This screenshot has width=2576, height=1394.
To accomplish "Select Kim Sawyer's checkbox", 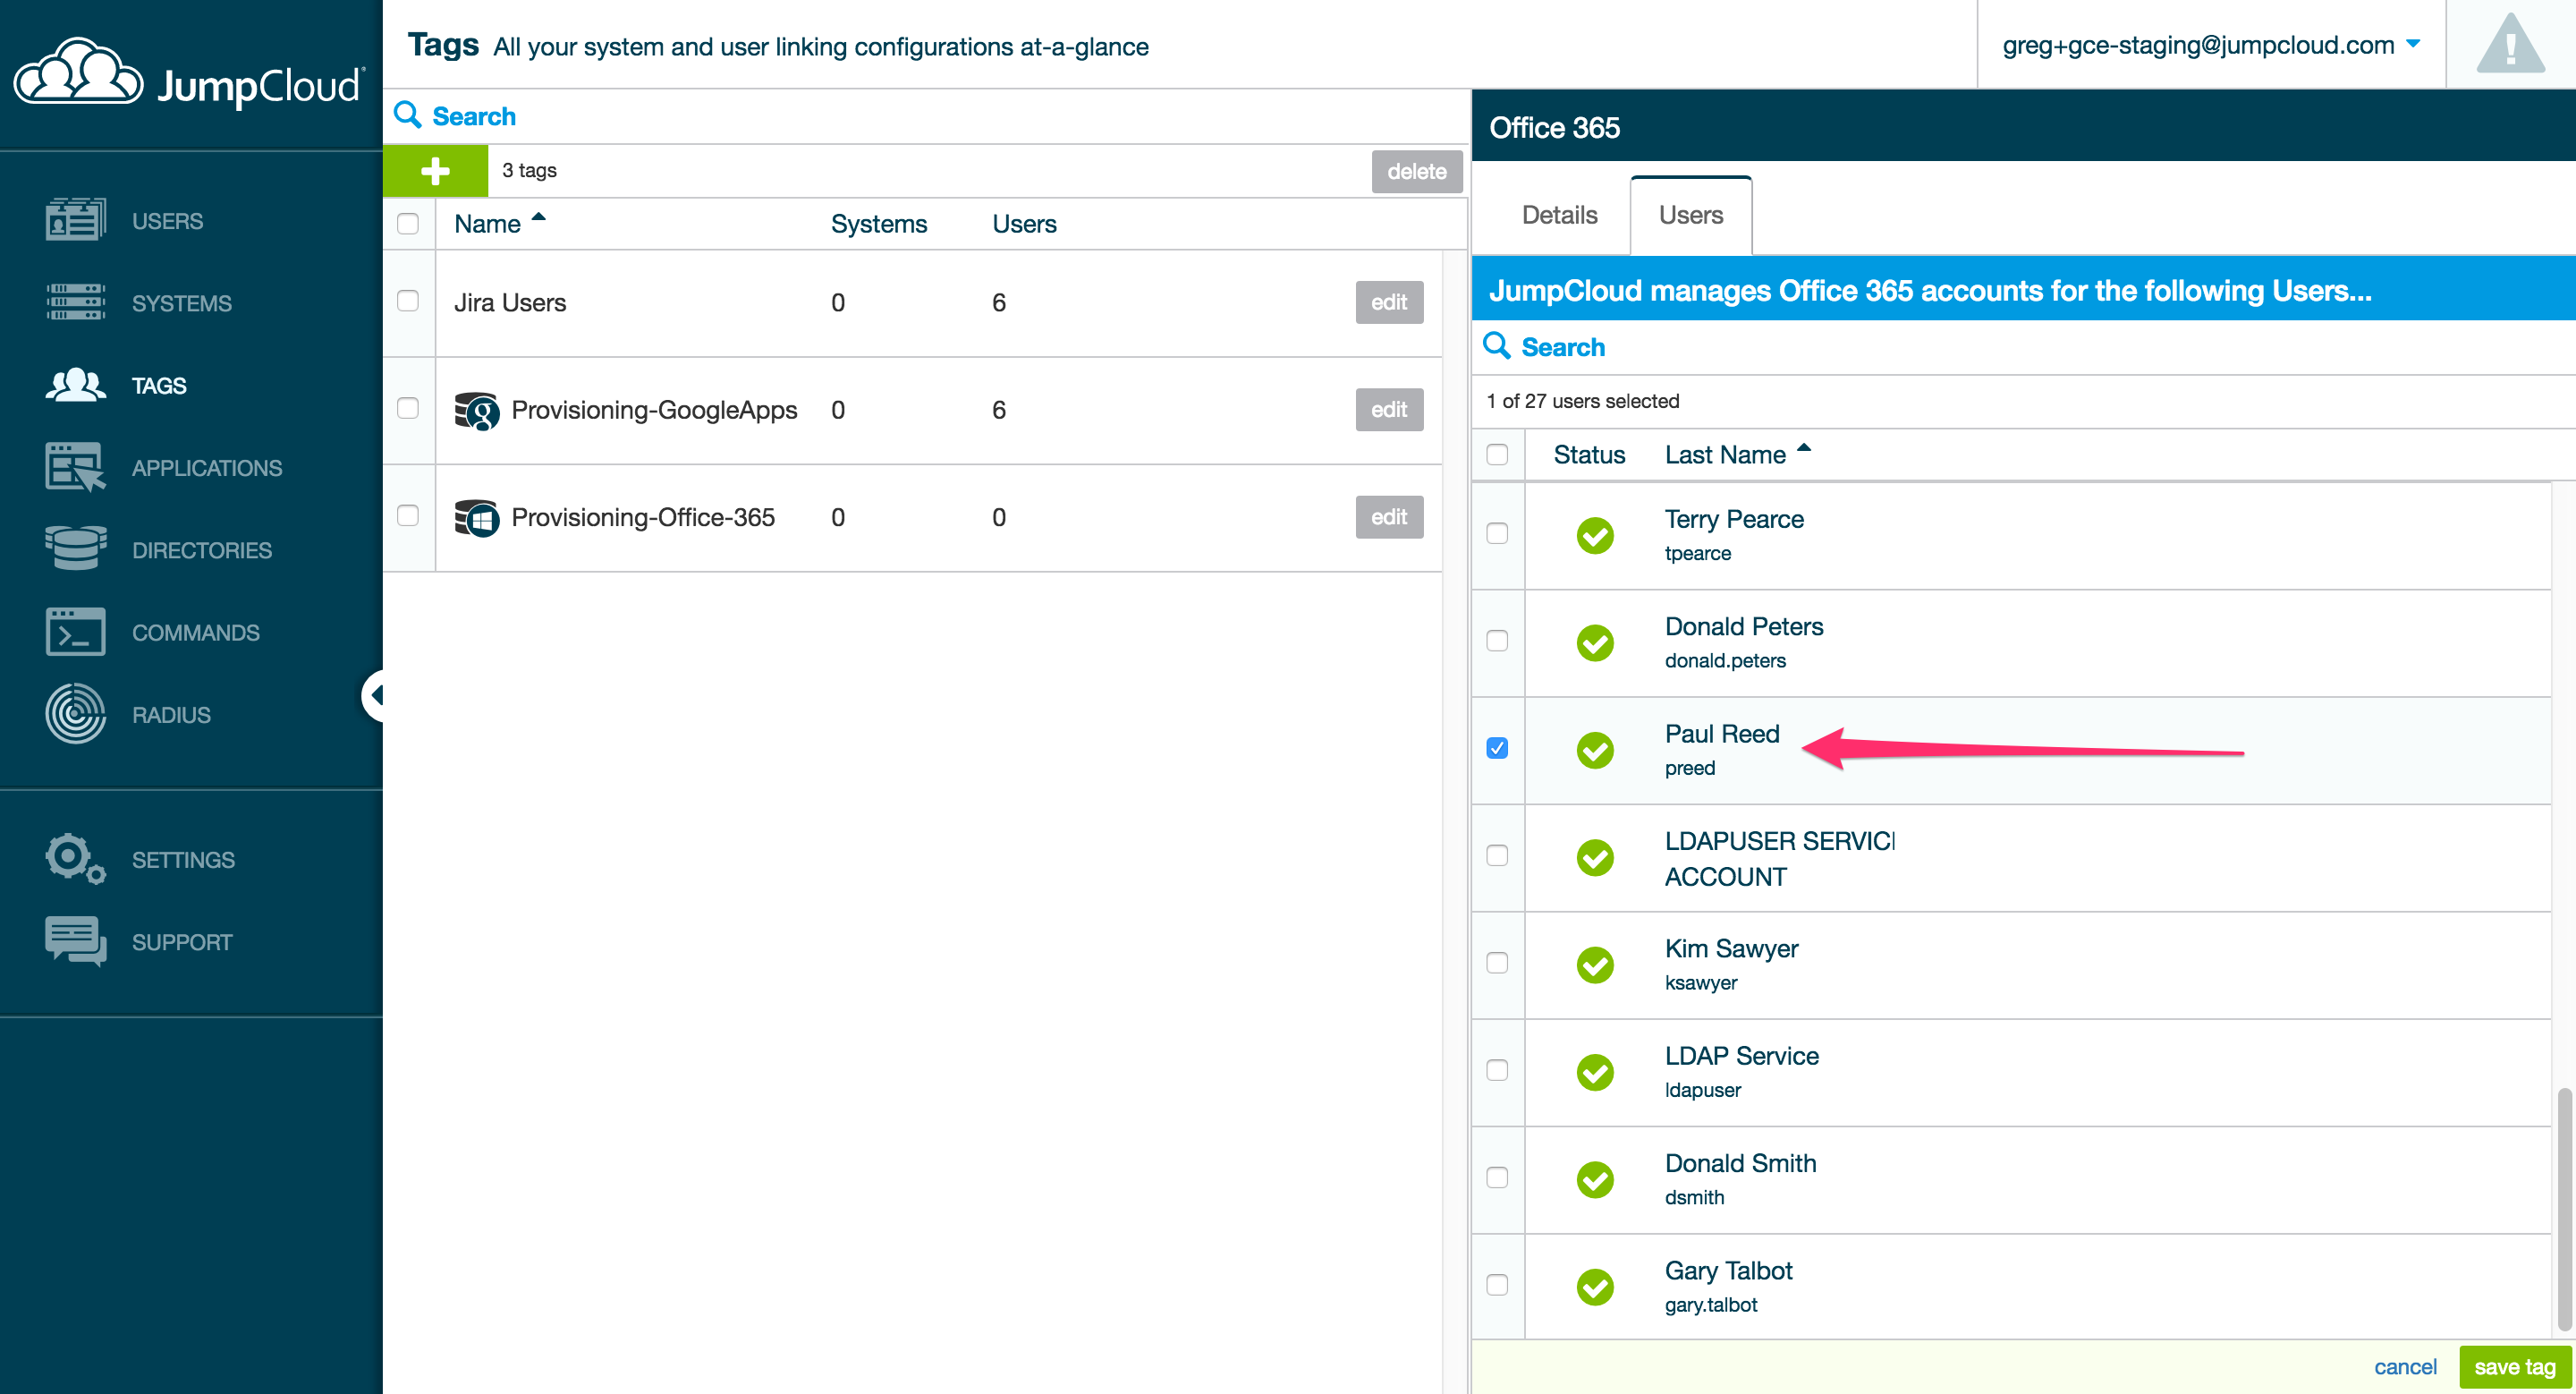I will (1497, 962).
